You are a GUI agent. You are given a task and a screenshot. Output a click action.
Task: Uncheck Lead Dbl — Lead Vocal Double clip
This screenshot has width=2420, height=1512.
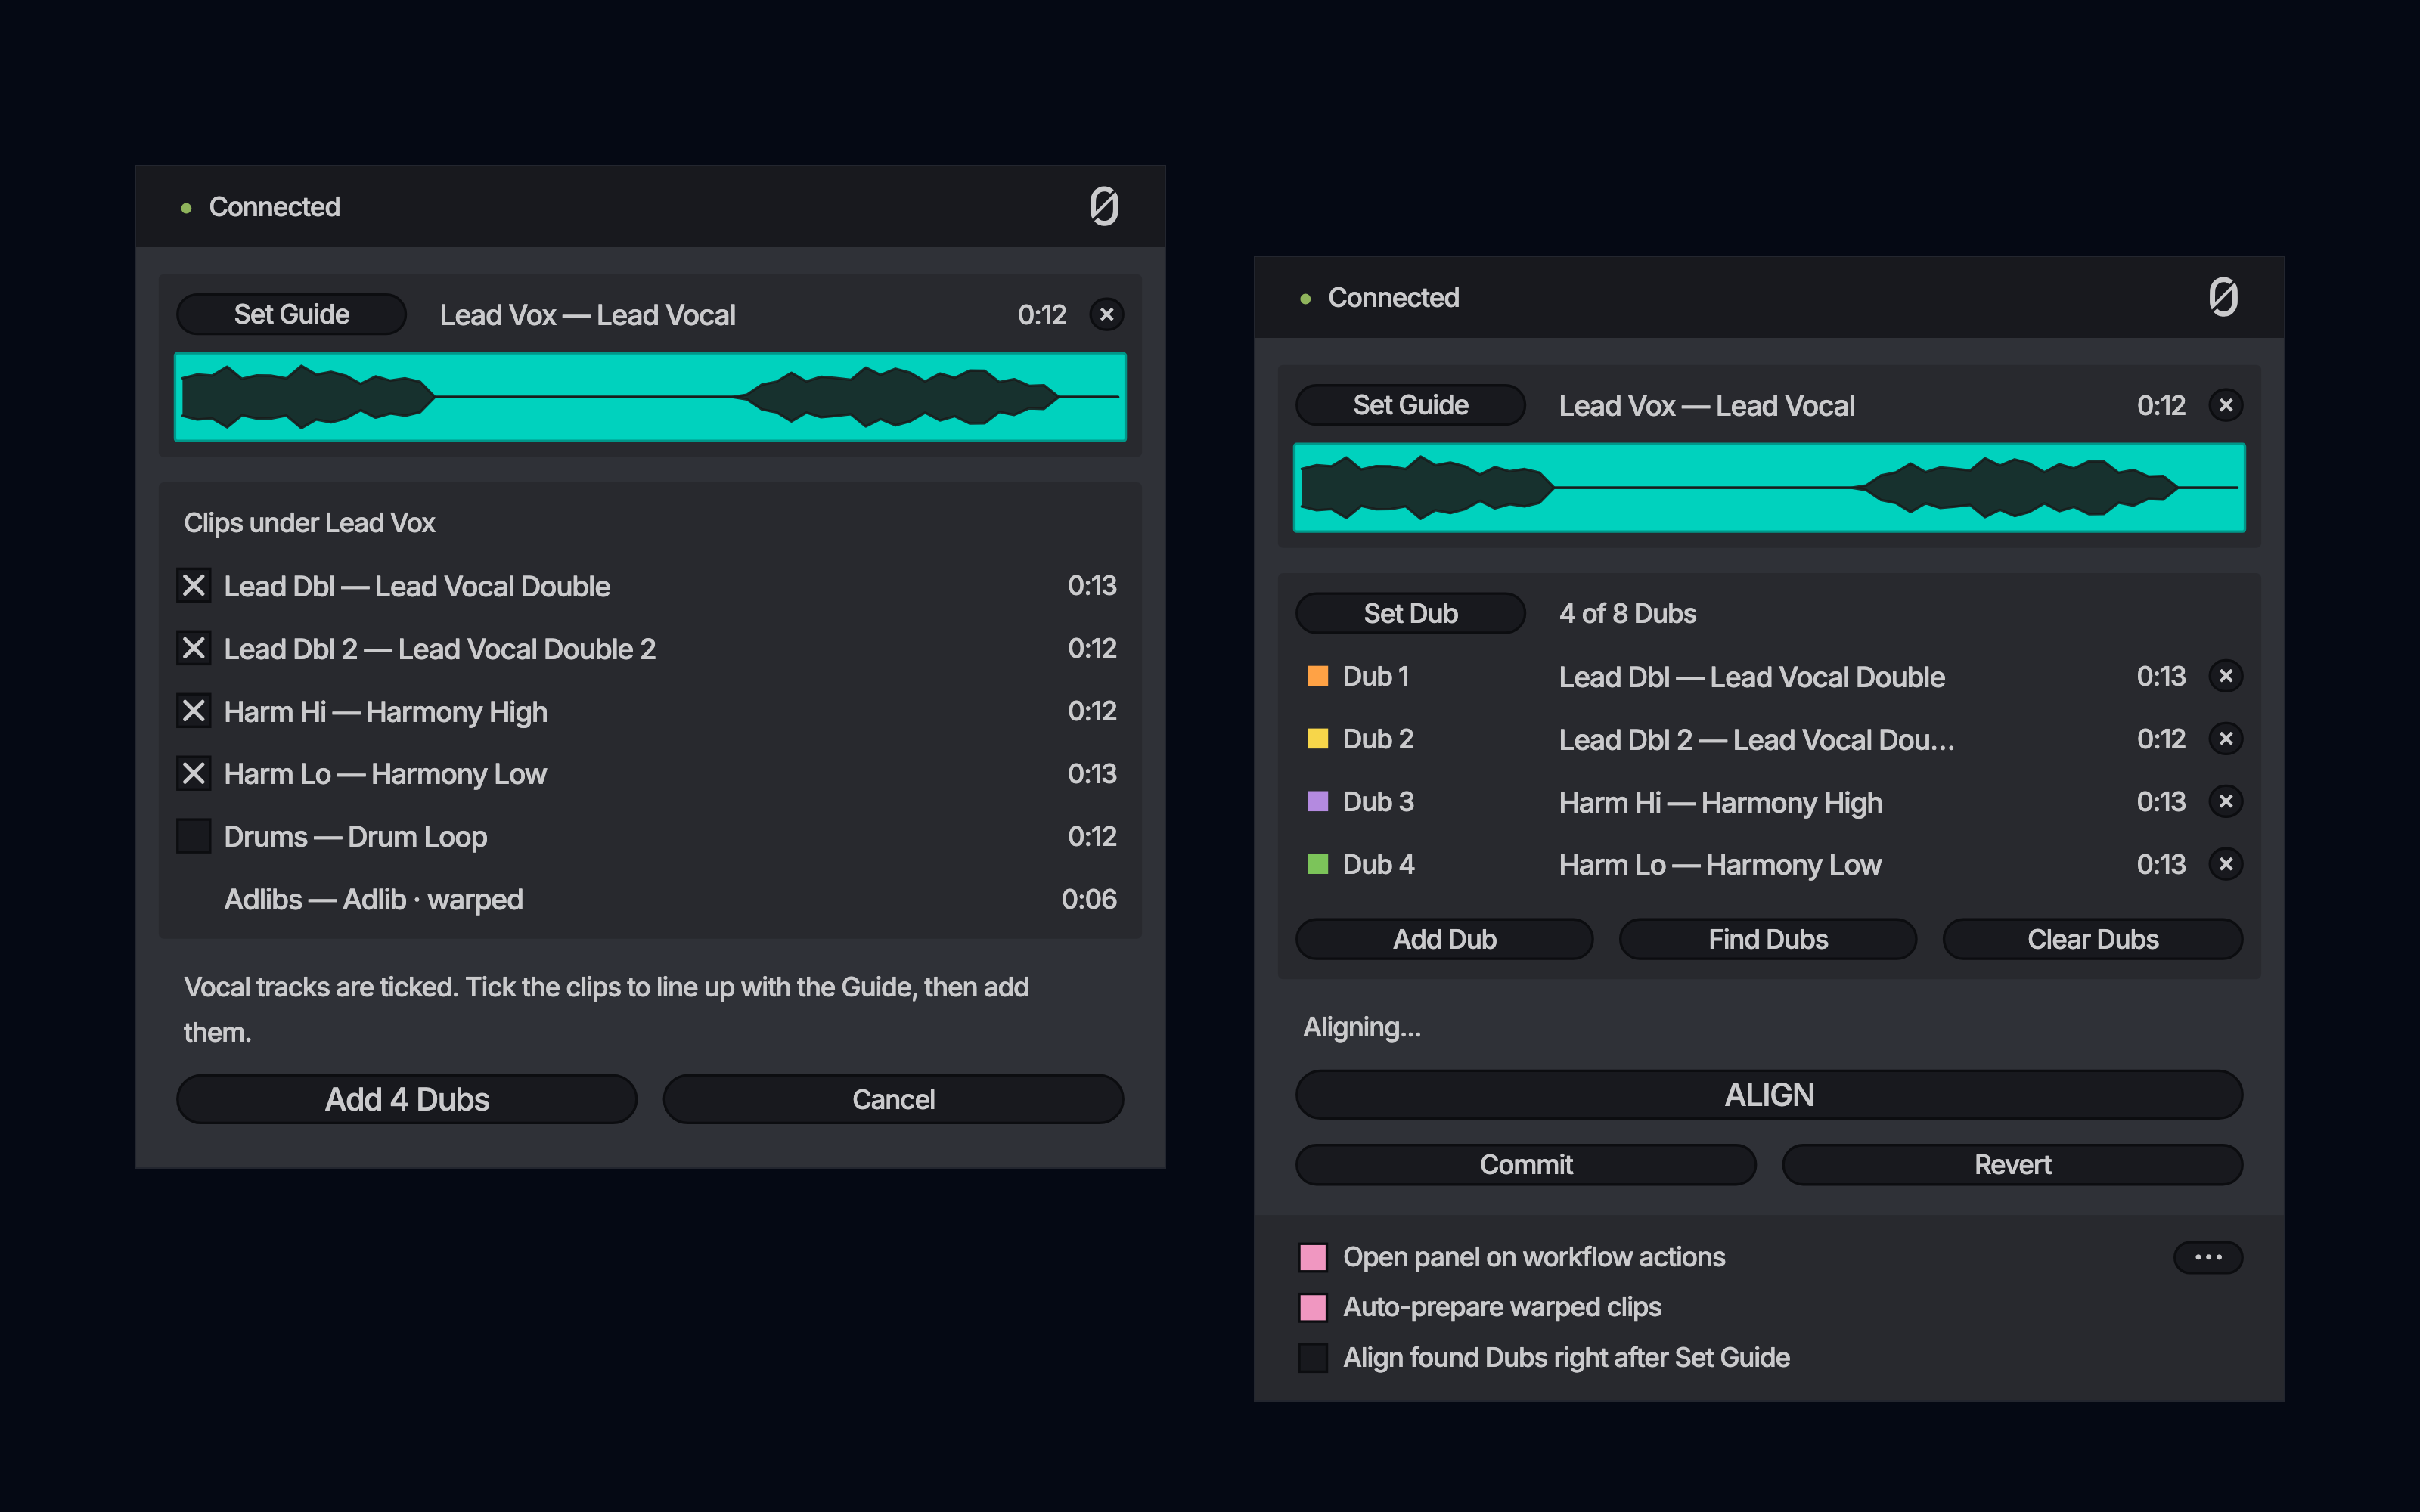194,586
